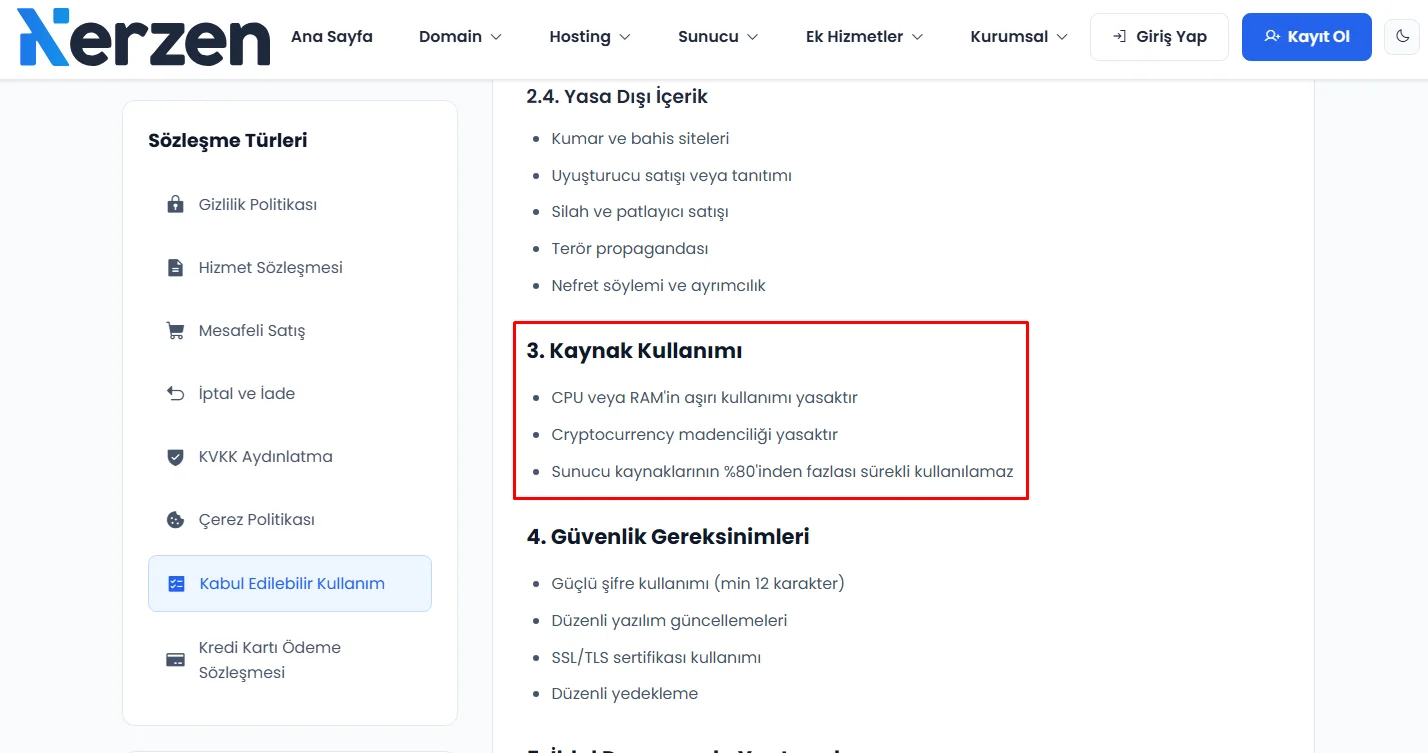Click the cookie icon beside Çerez Politikası
This screenshot has height=753, width=1428.
coord(176,520)
